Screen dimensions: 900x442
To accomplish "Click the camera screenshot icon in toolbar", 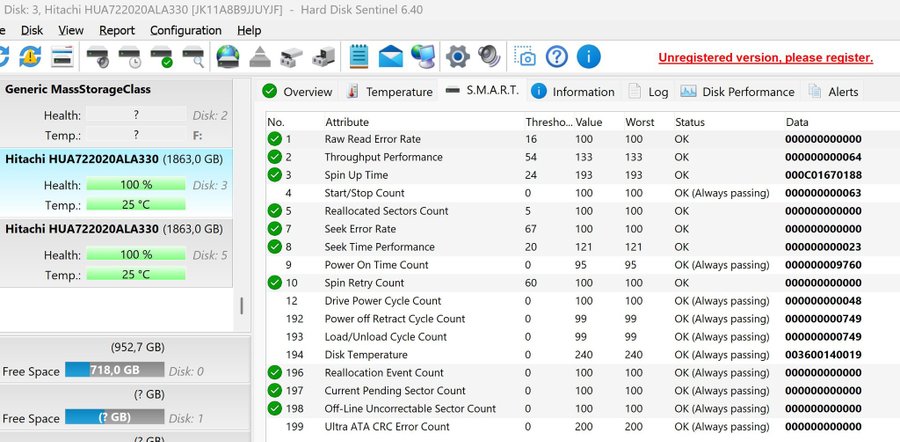I will pyautogui.click(x=524, y=56).
